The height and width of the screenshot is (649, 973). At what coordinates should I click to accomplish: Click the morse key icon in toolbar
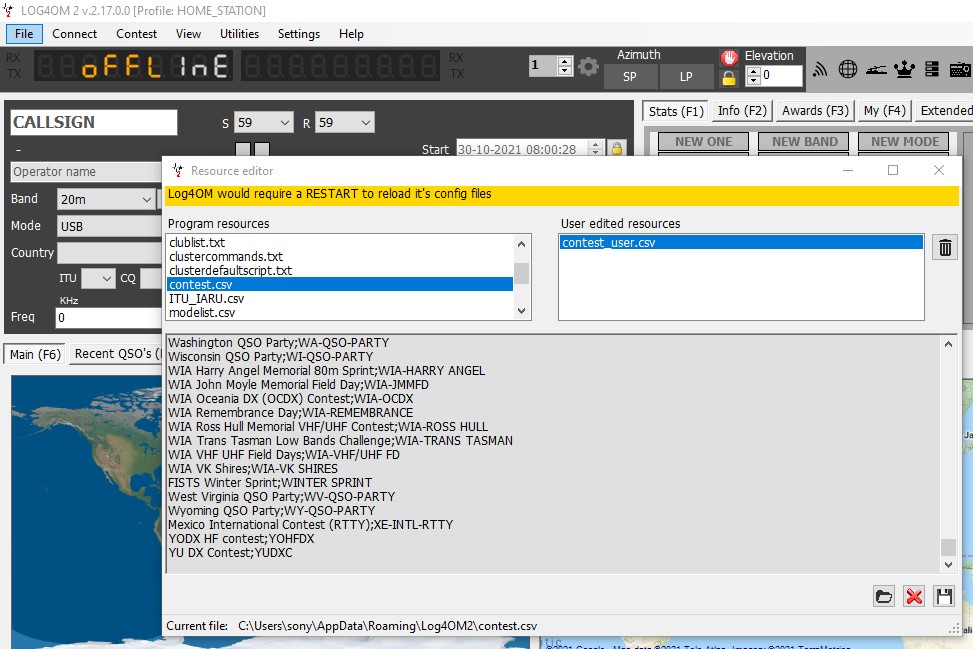click(x=876, y=69)
